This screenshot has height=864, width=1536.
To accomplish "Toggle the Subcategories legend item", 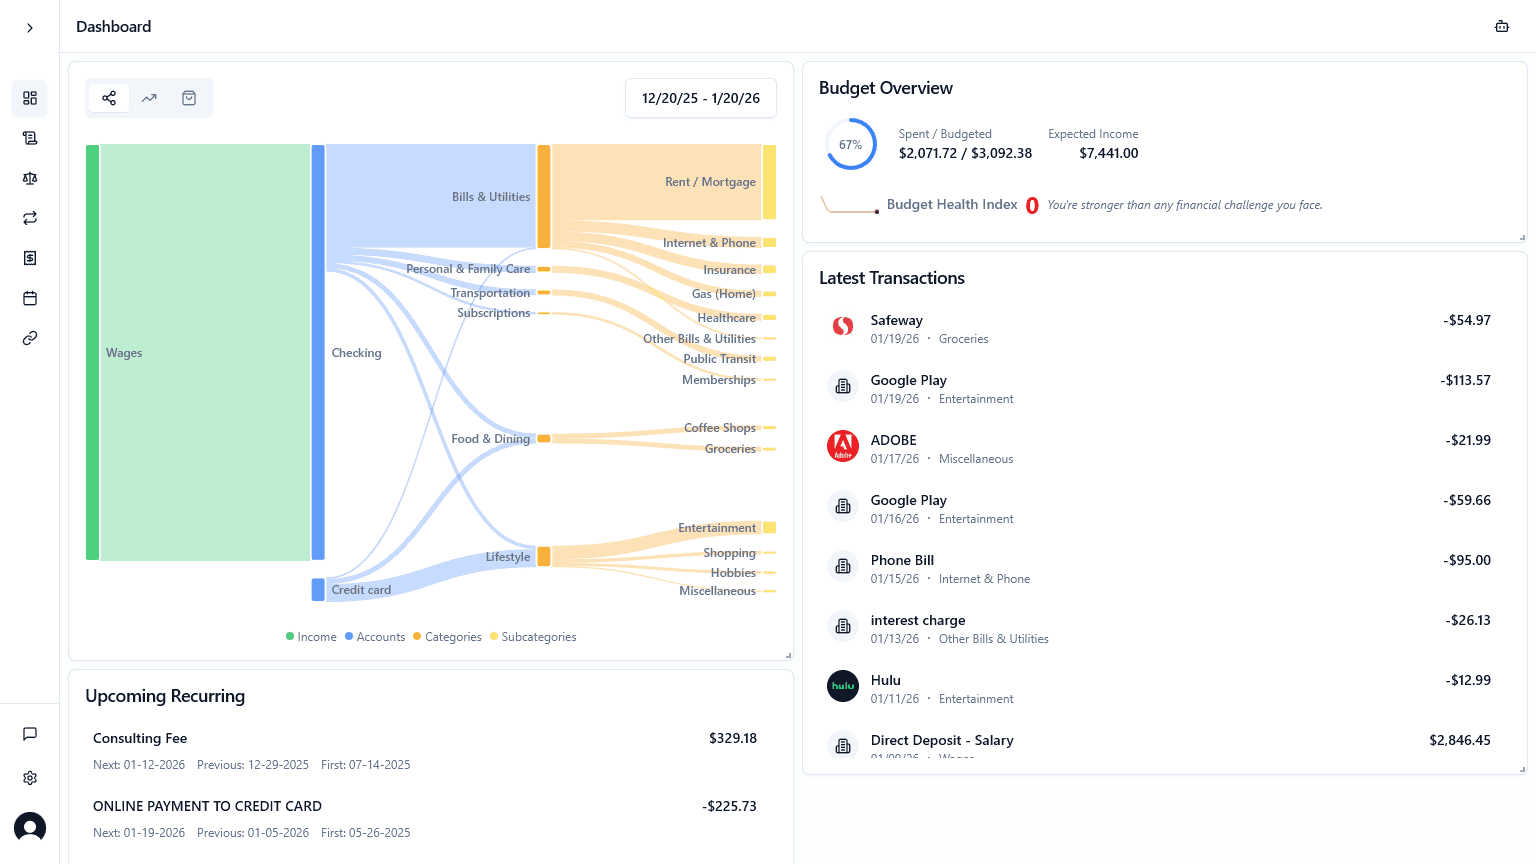I will click(x=532, y=636).
